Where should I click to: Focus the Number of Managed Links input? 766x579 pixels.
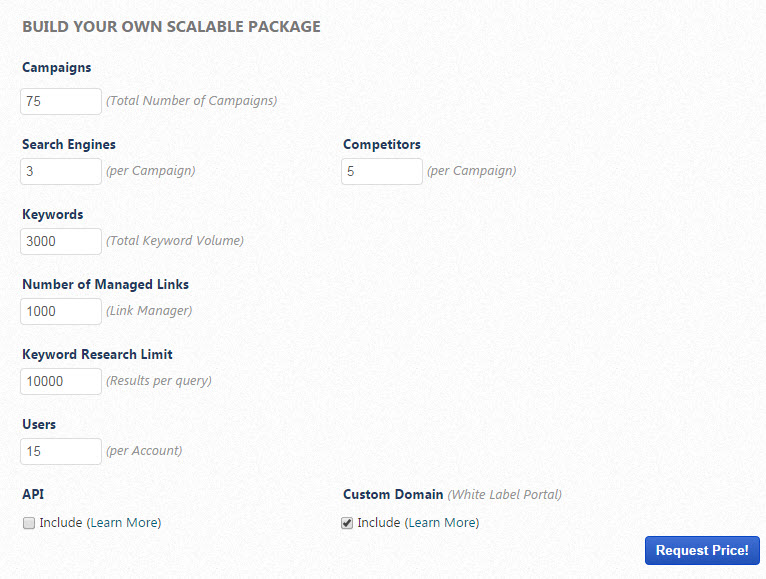(61, 311)
